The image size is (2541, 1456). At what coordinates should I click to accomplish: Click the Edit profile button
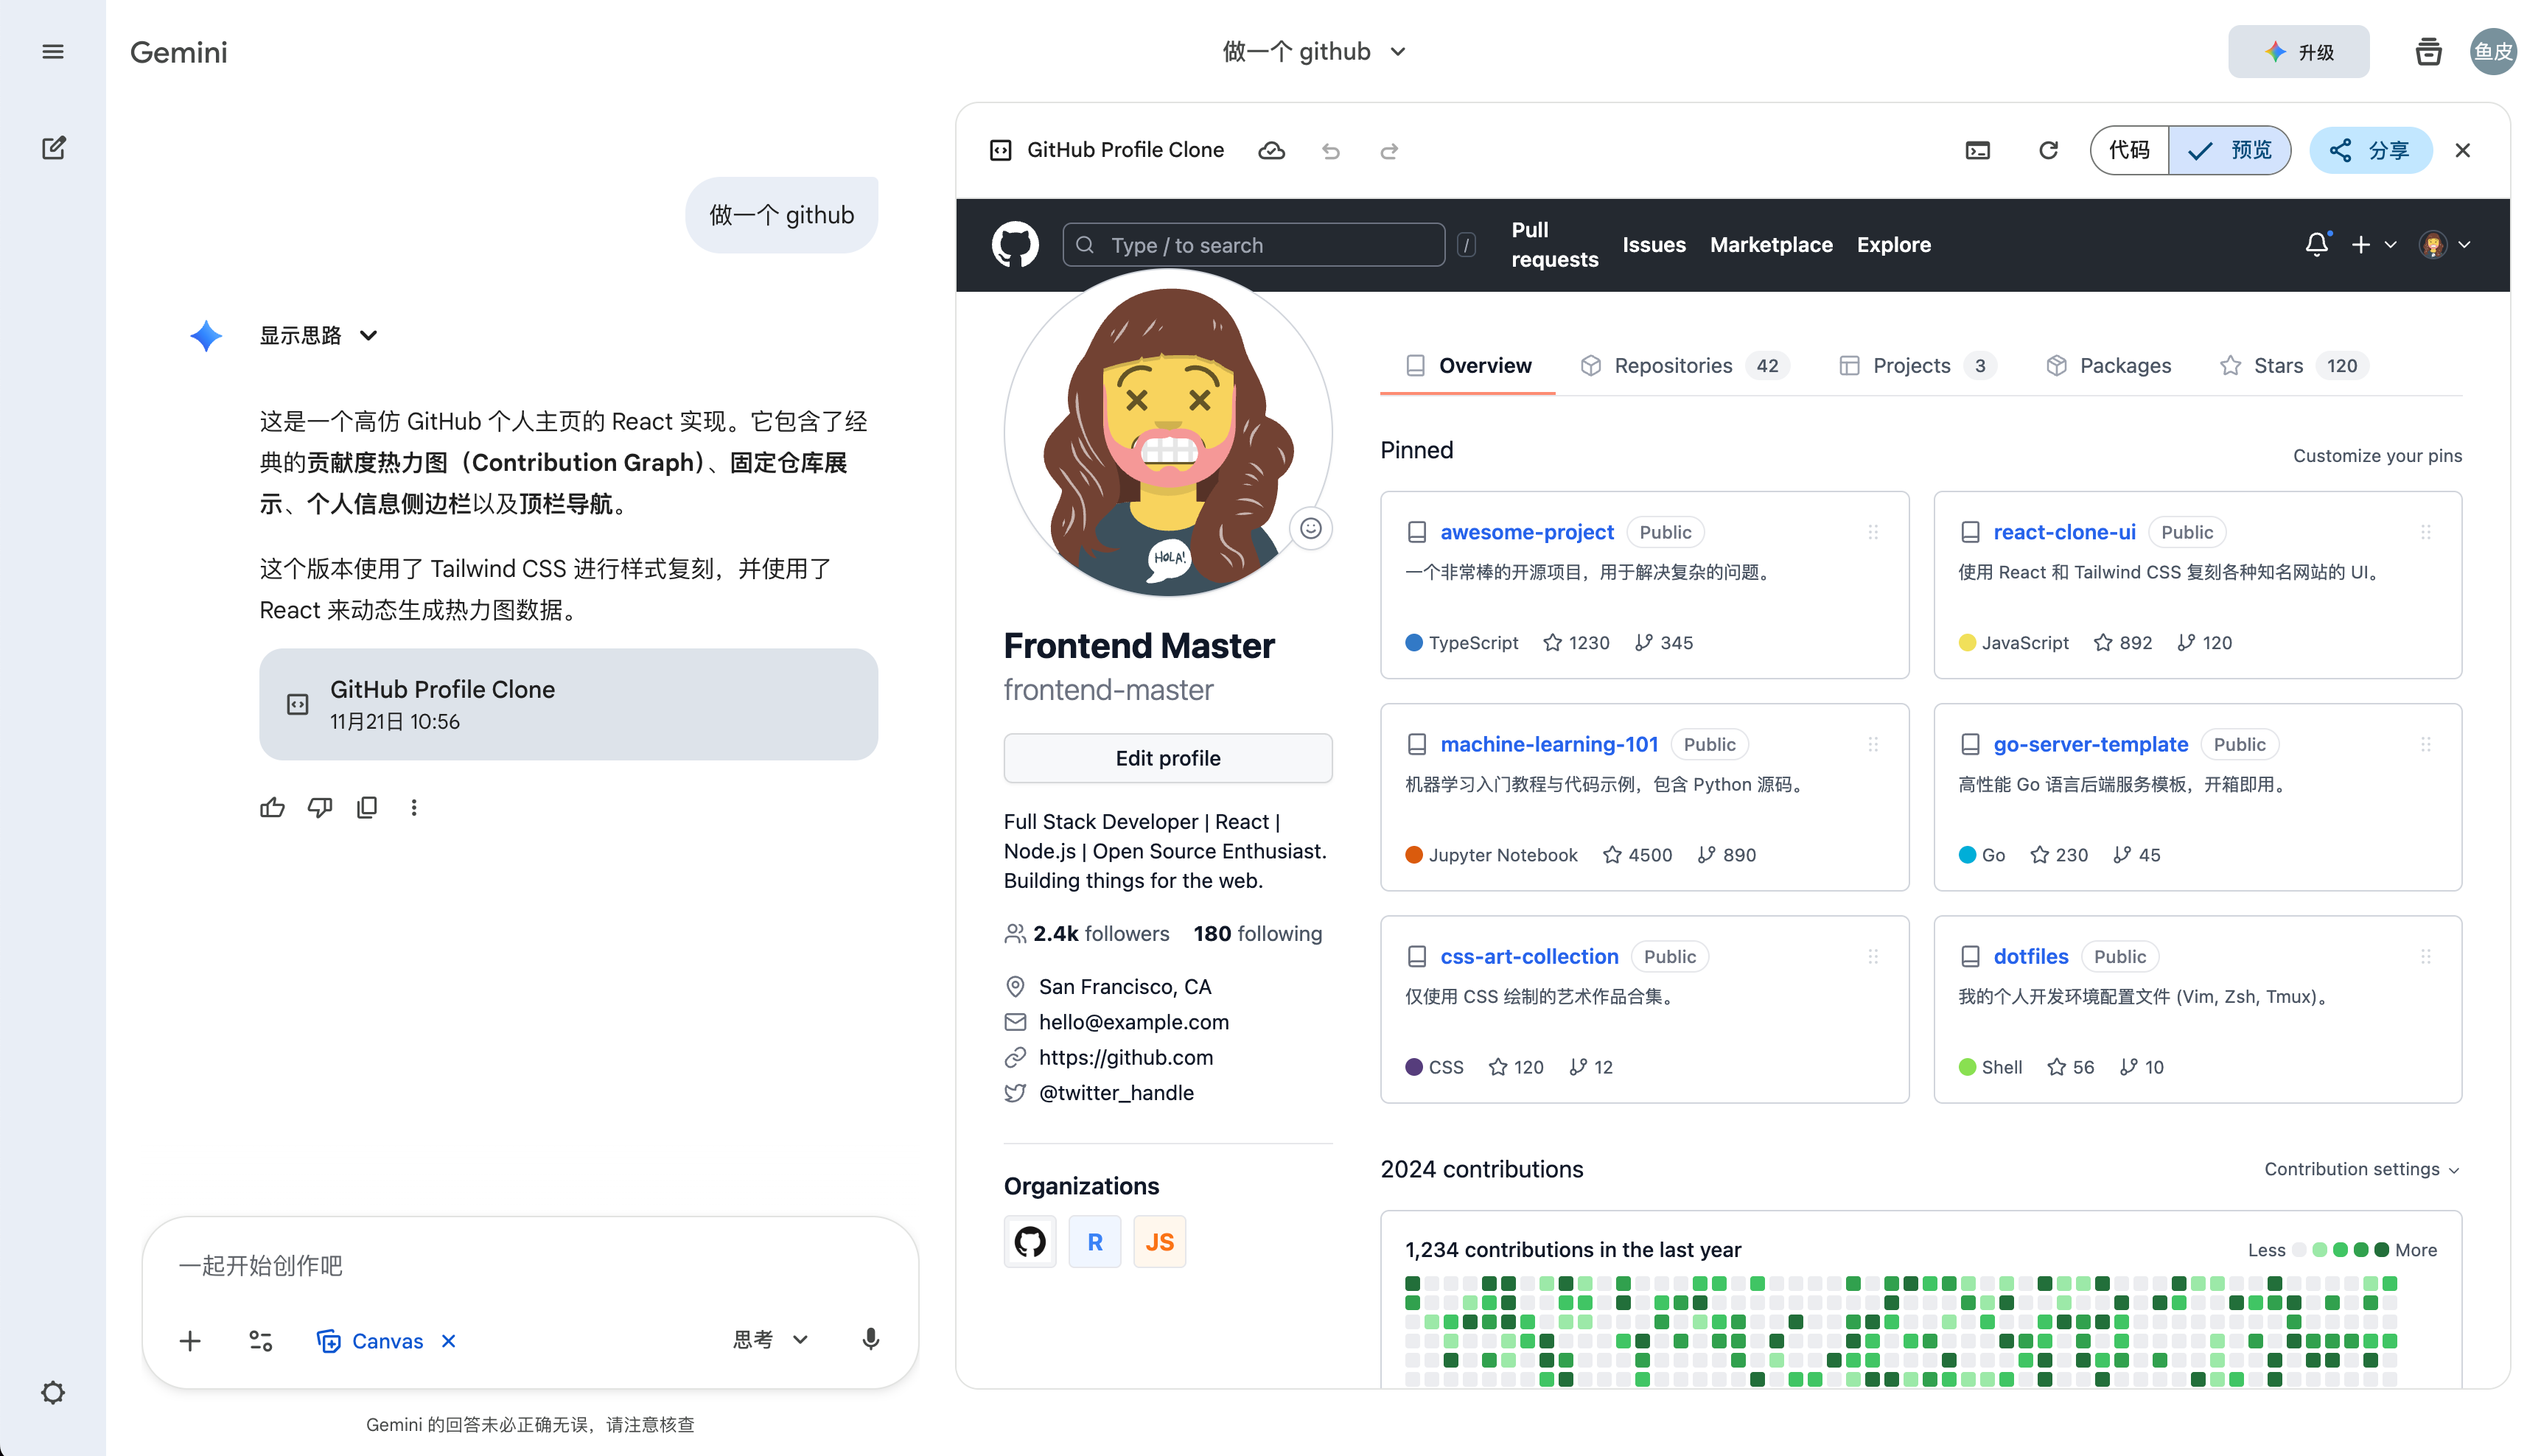point(1167,758)
